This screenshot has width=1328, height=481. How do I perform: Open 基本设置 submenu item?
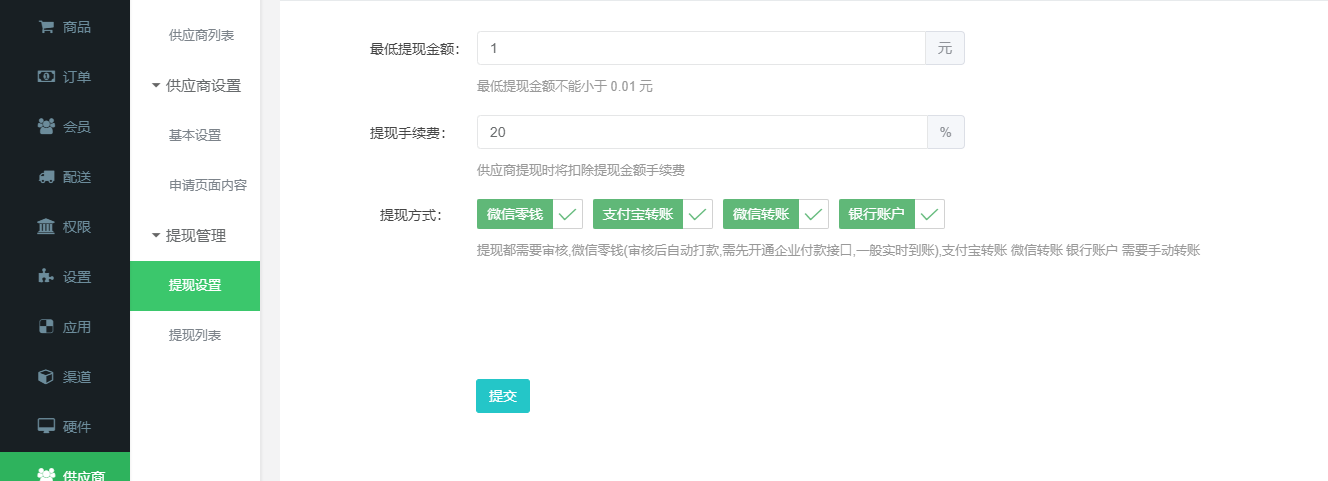pyautogui.click(x=195, y=136)
